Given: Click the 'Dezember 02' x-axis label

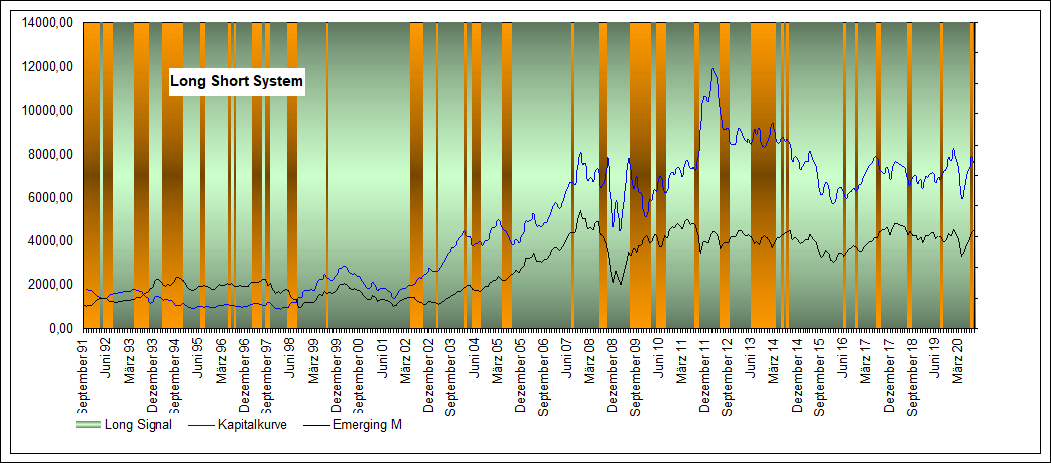Looking at the screenshot, I should [428, 373].
